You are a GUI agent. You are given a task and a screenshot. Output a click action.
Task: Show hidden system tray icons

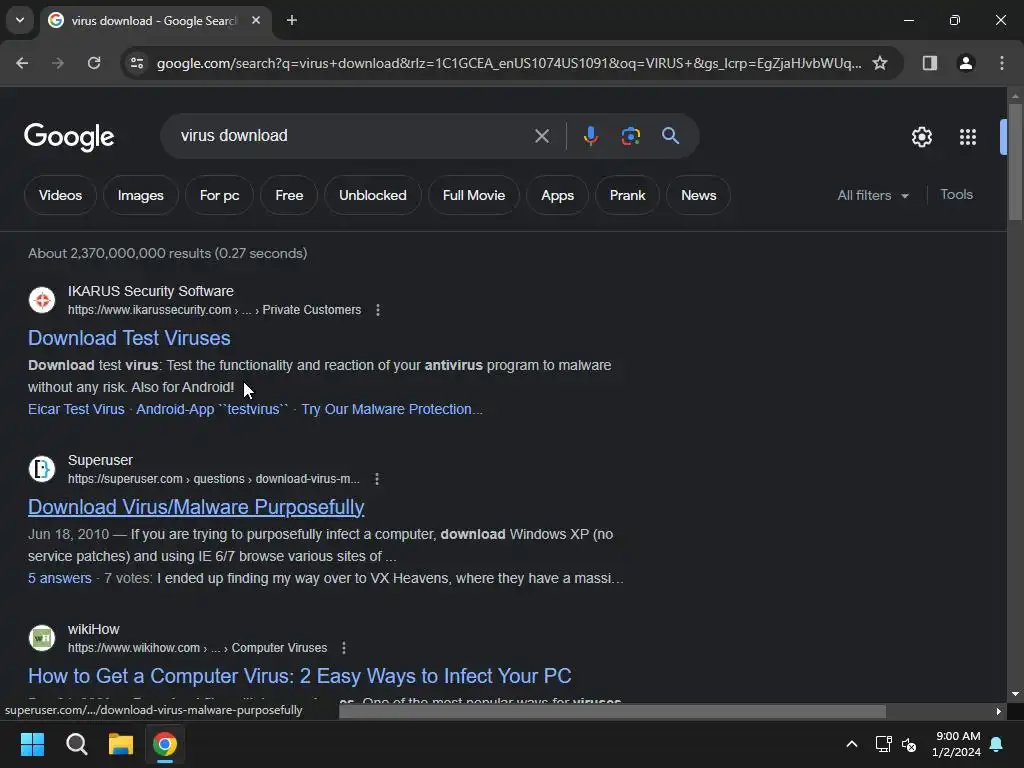click(x=852, y=744)
